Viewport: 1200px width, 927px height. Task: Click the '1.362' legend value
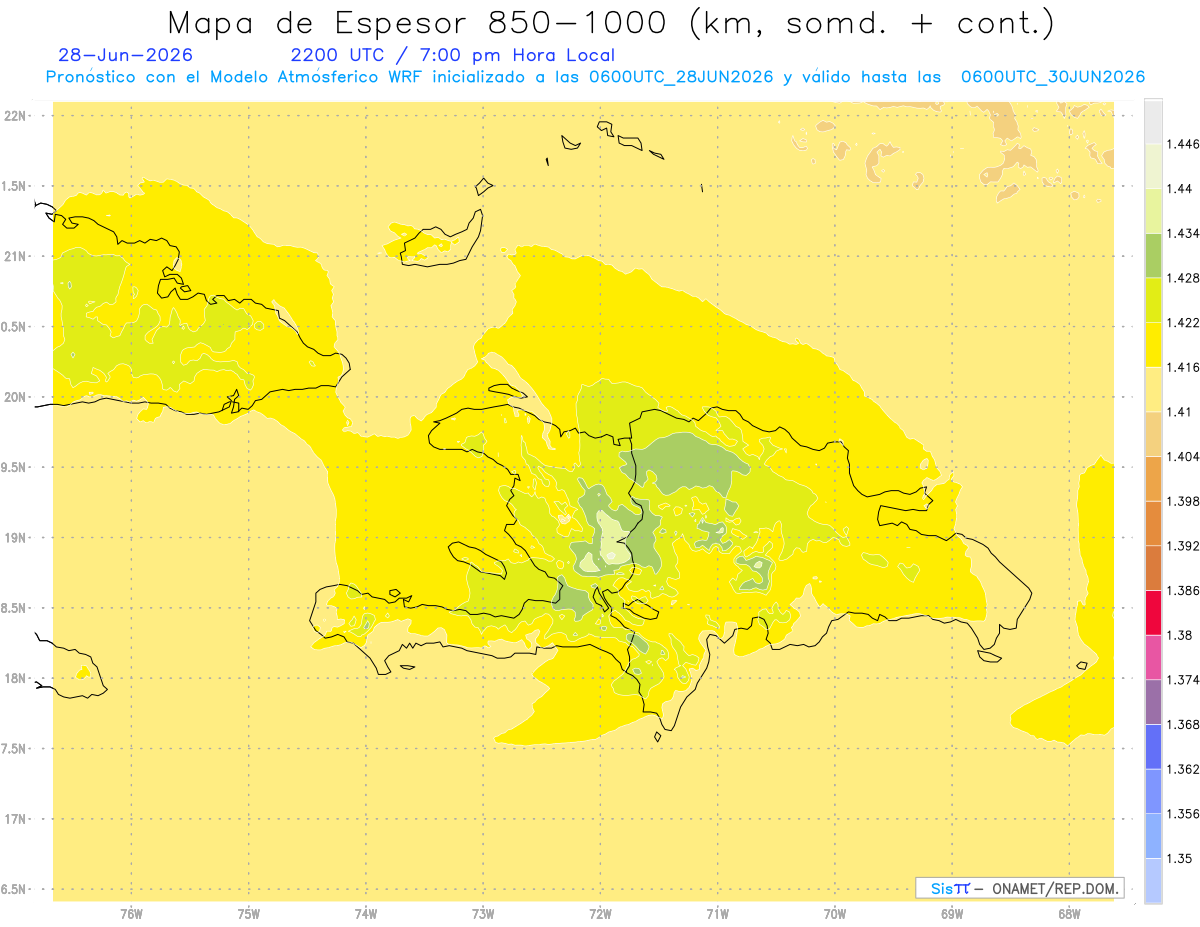pos(1183,770)
